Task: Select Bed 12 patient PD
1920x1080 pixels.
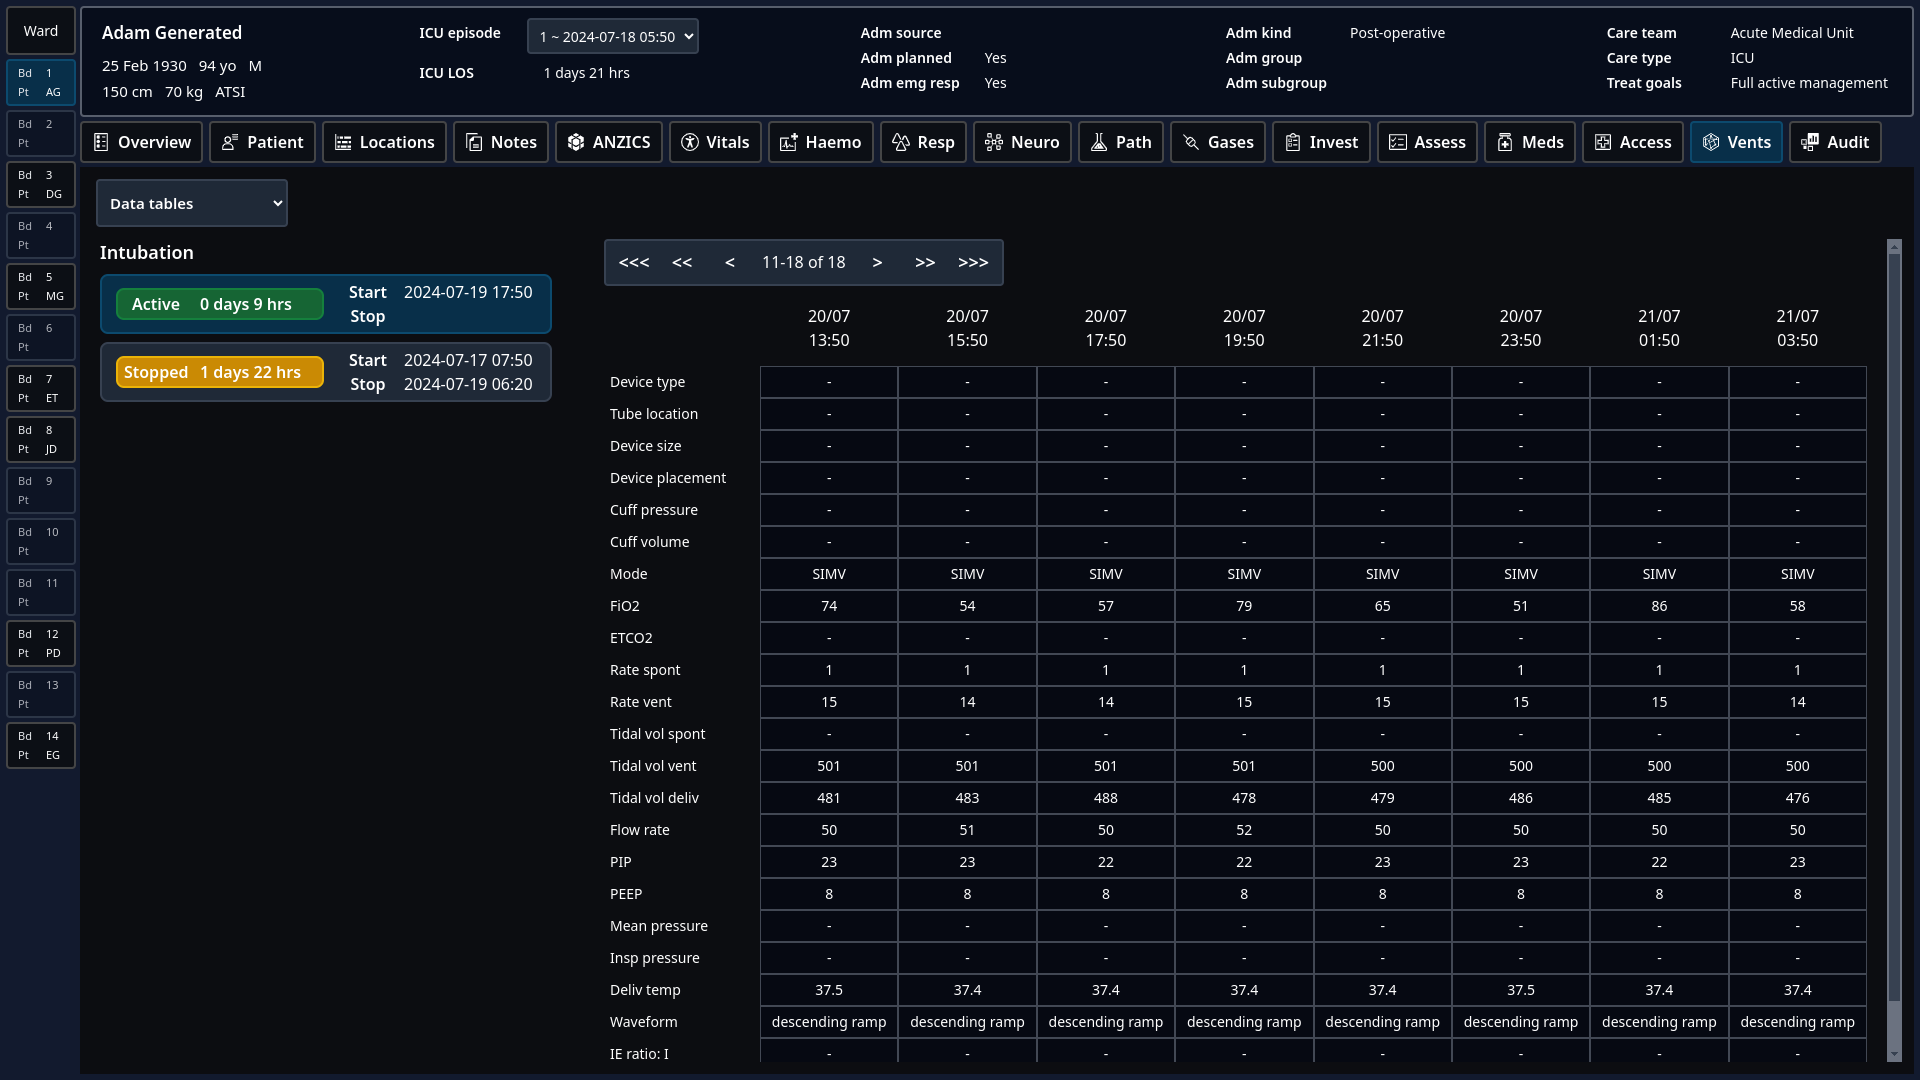Action: (41, 644)
